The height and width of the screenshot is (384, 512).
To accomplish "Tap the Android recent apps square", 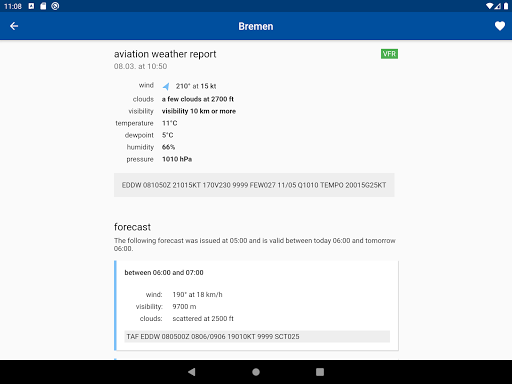I will [320, 372].
